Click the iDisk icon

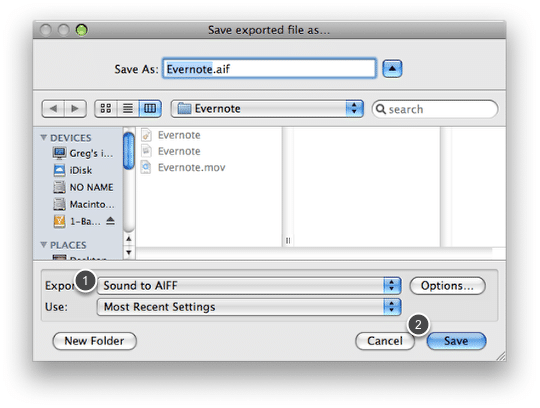tap(59, 170)
